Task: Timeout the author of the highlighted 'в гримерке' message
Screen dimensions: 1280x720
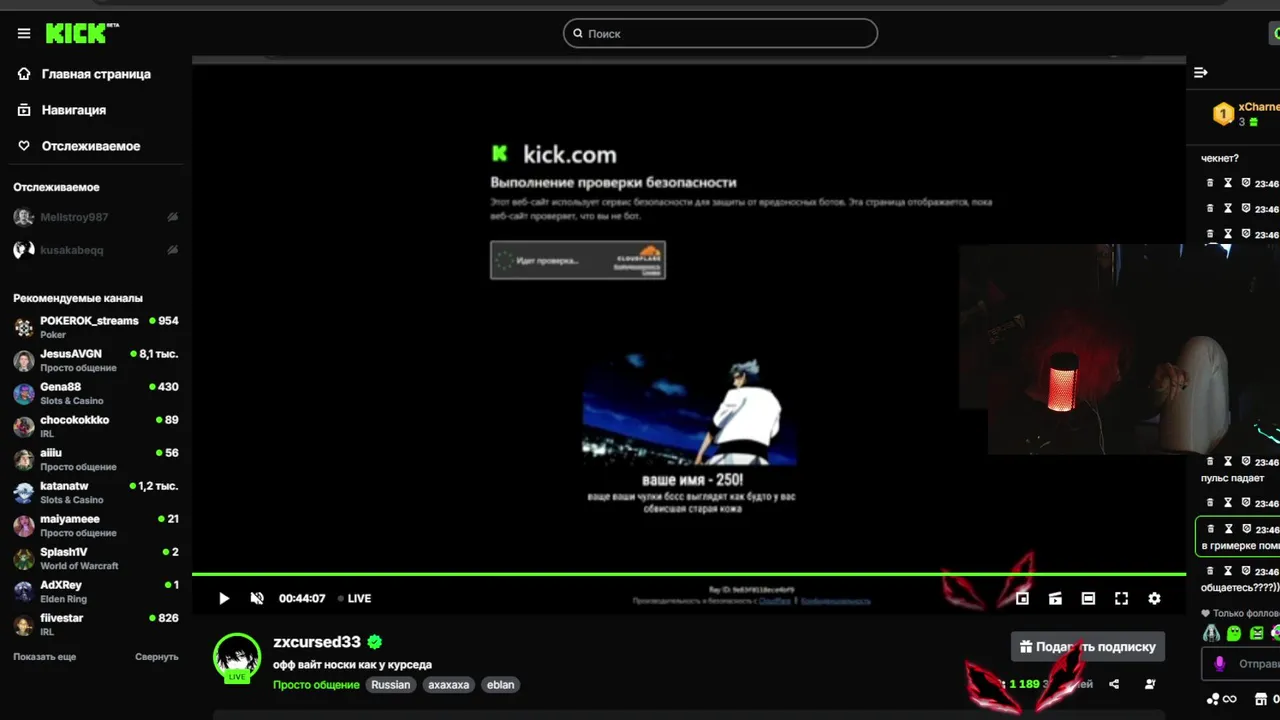Action: click(1228, 529)
